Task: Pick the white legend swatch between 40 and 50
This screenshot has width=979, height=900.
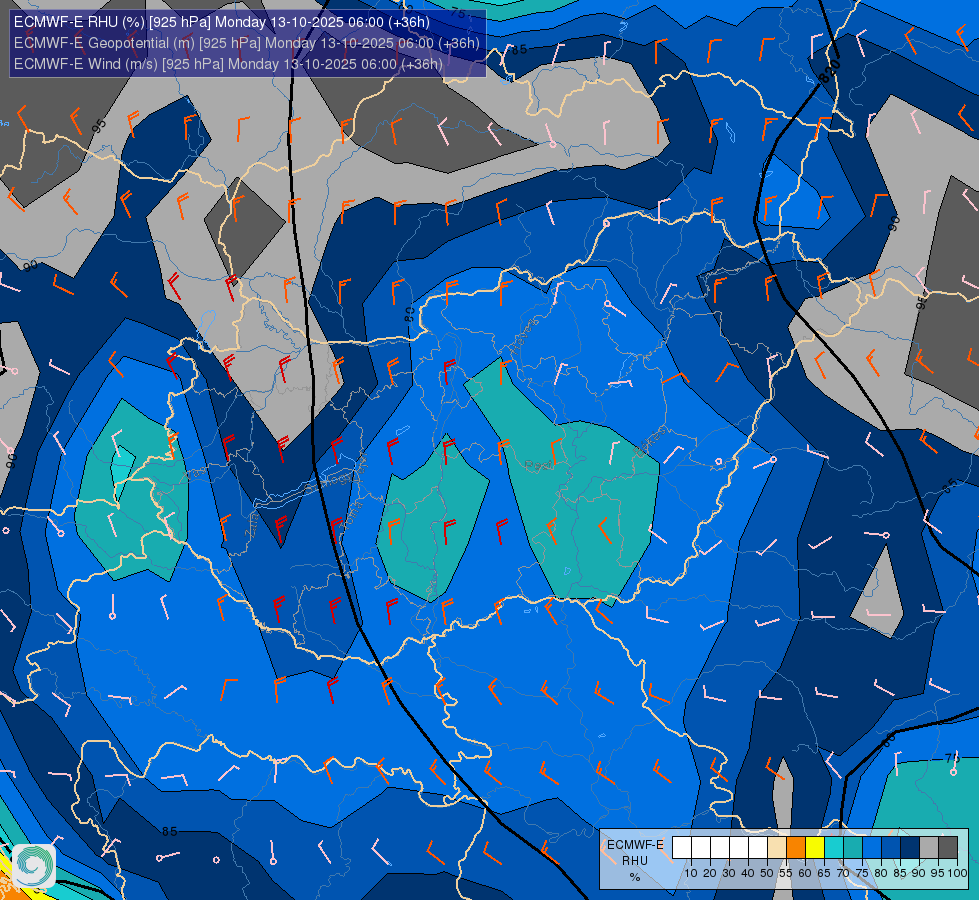Action: click(x=758, y=847)
